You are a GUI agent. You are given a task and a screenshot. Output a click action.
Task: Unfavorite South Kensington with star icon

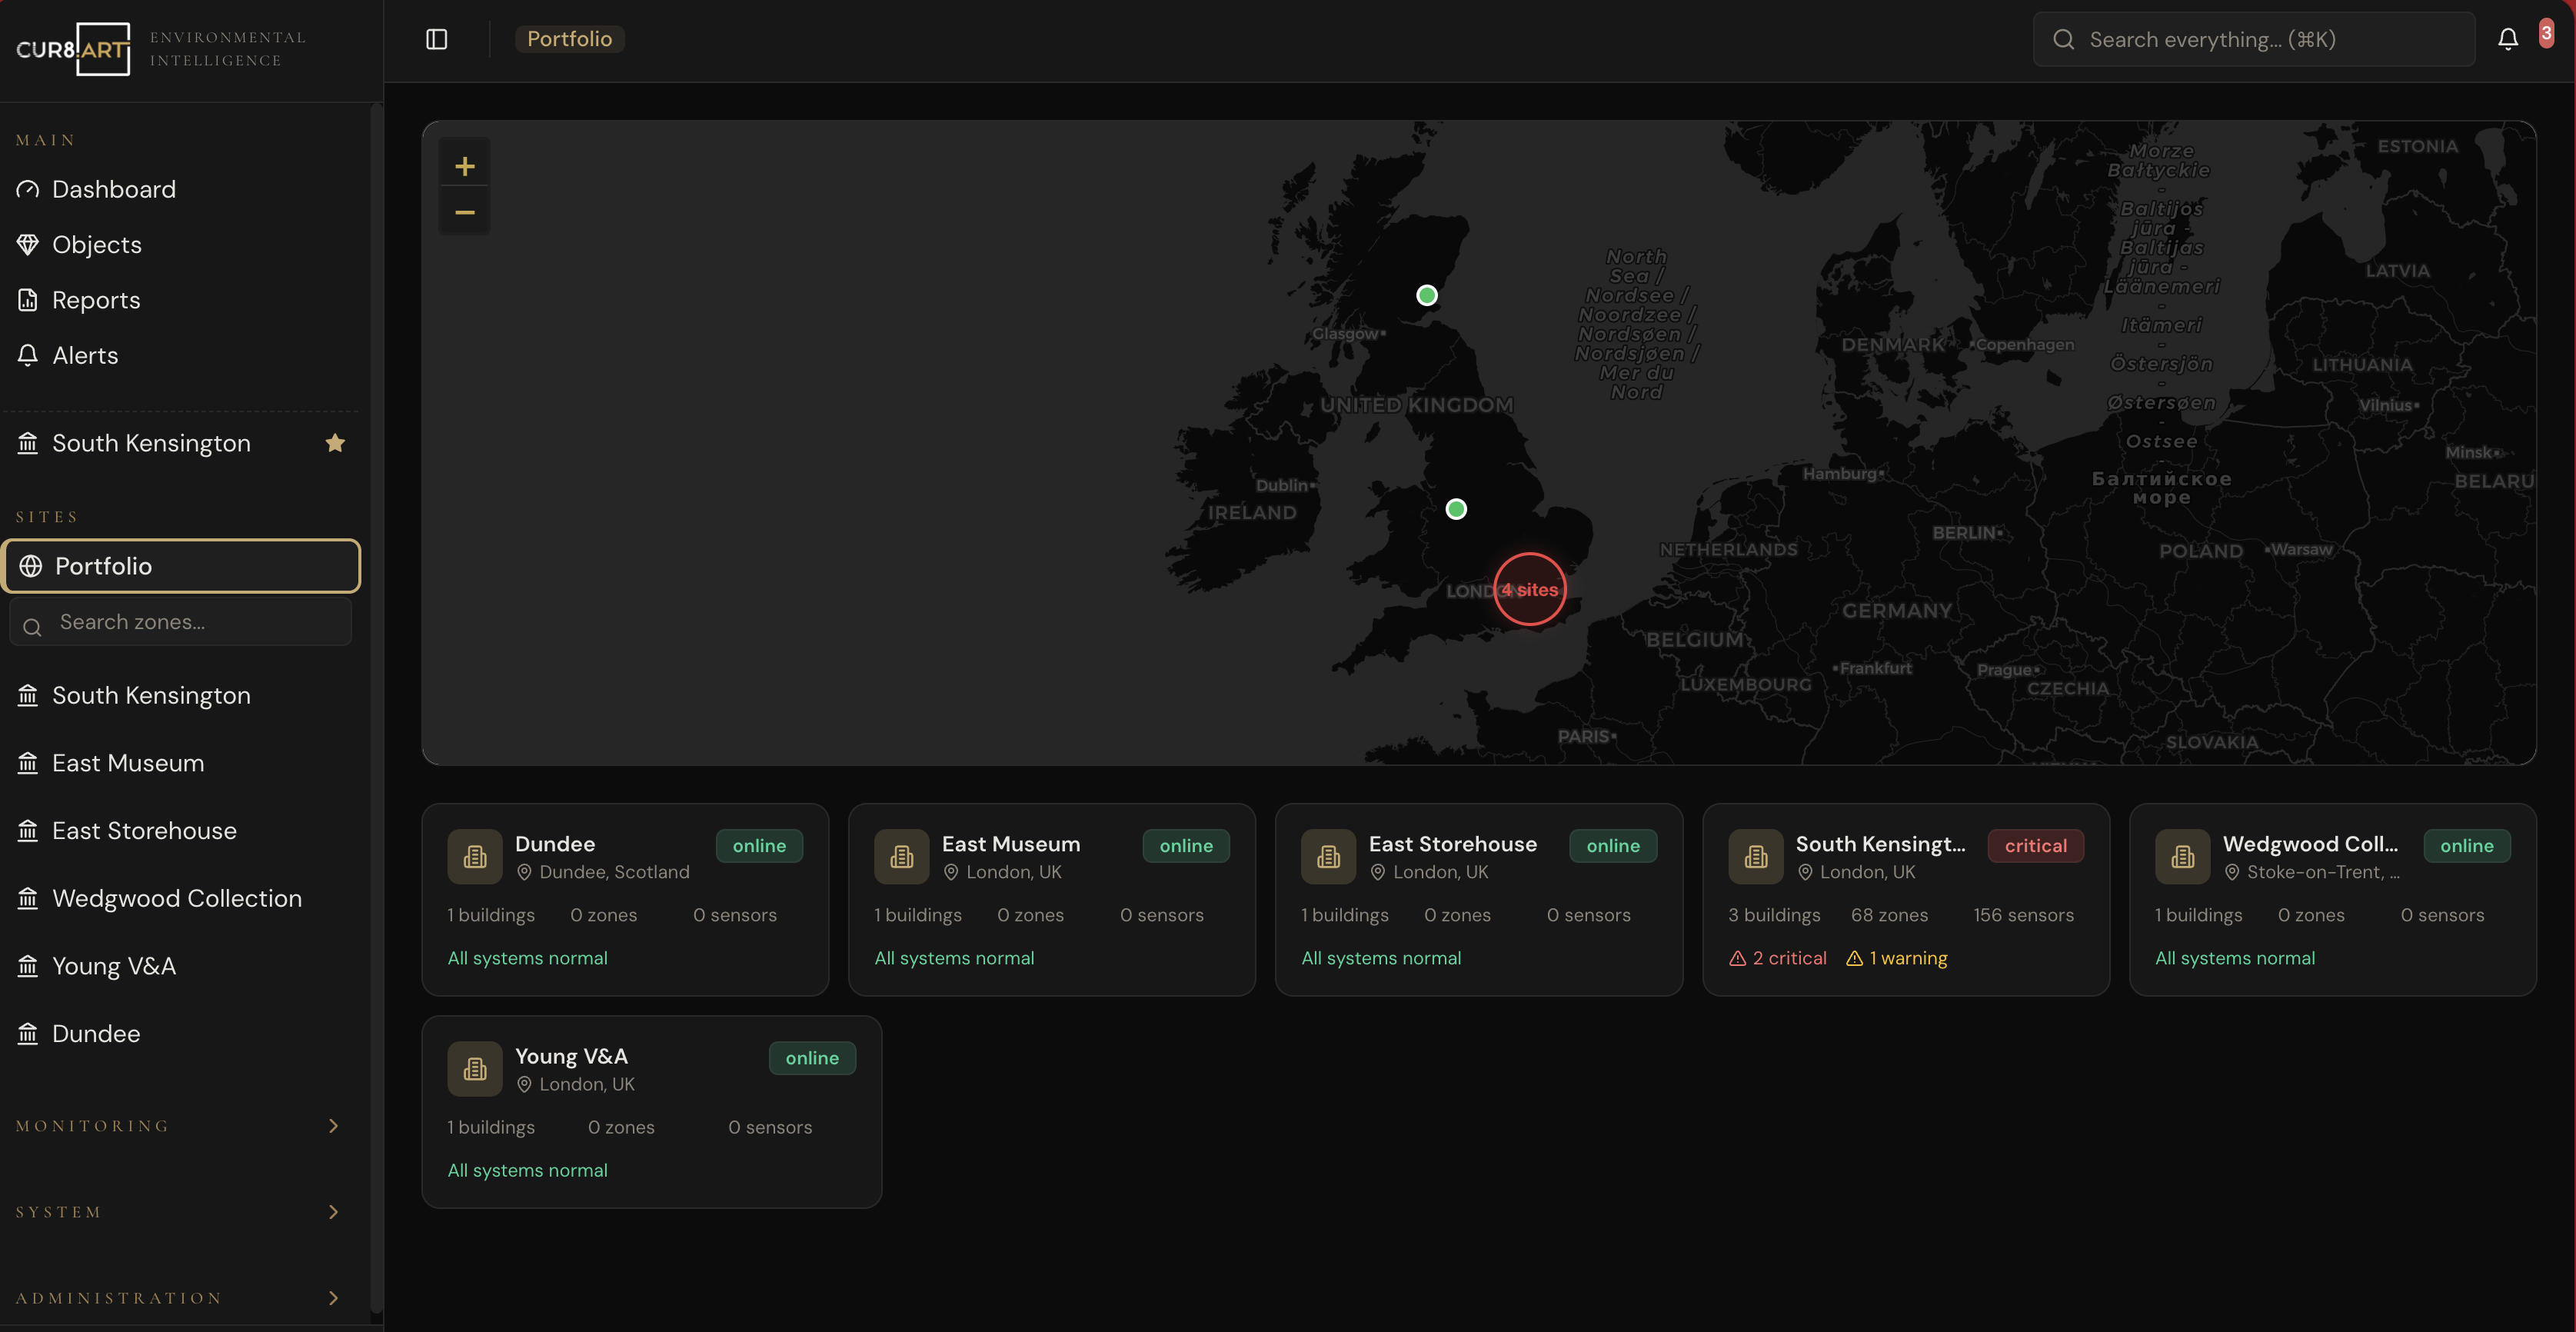[335, 443]
